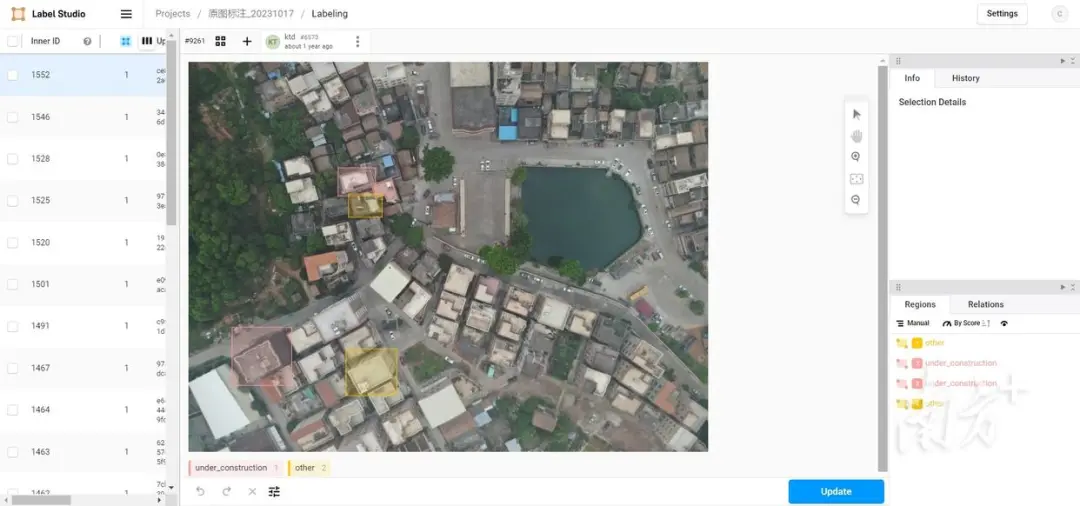Zoom out of the aerial image
Viewport: 1080px width, 506px height.
pyautogui.click(x=856, y=200)
